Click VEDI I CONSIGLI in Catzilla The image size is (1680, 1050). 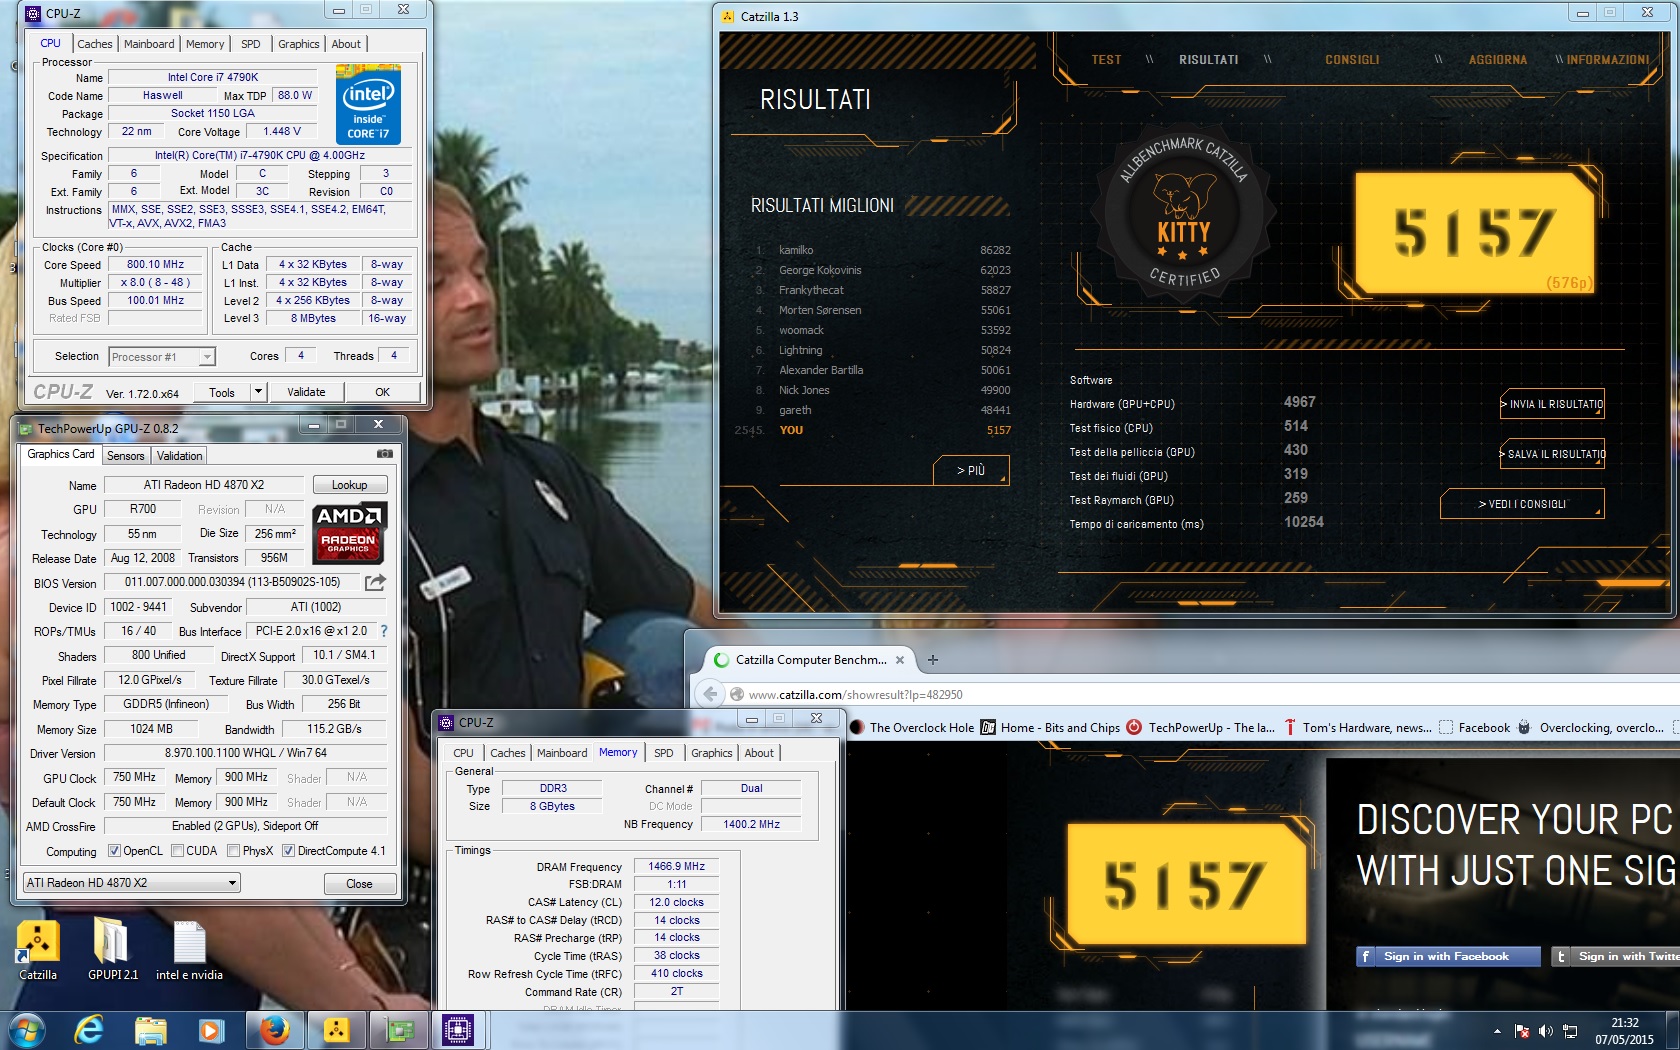click(x=1522, y=504)
